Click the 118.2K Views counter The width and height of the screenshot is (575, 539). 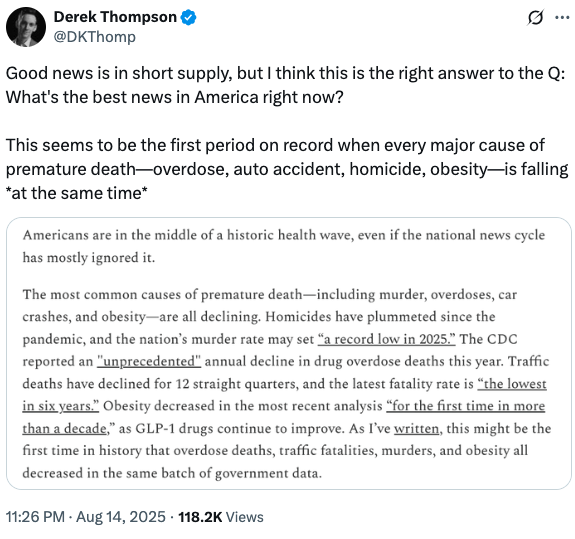click(221, 517)
